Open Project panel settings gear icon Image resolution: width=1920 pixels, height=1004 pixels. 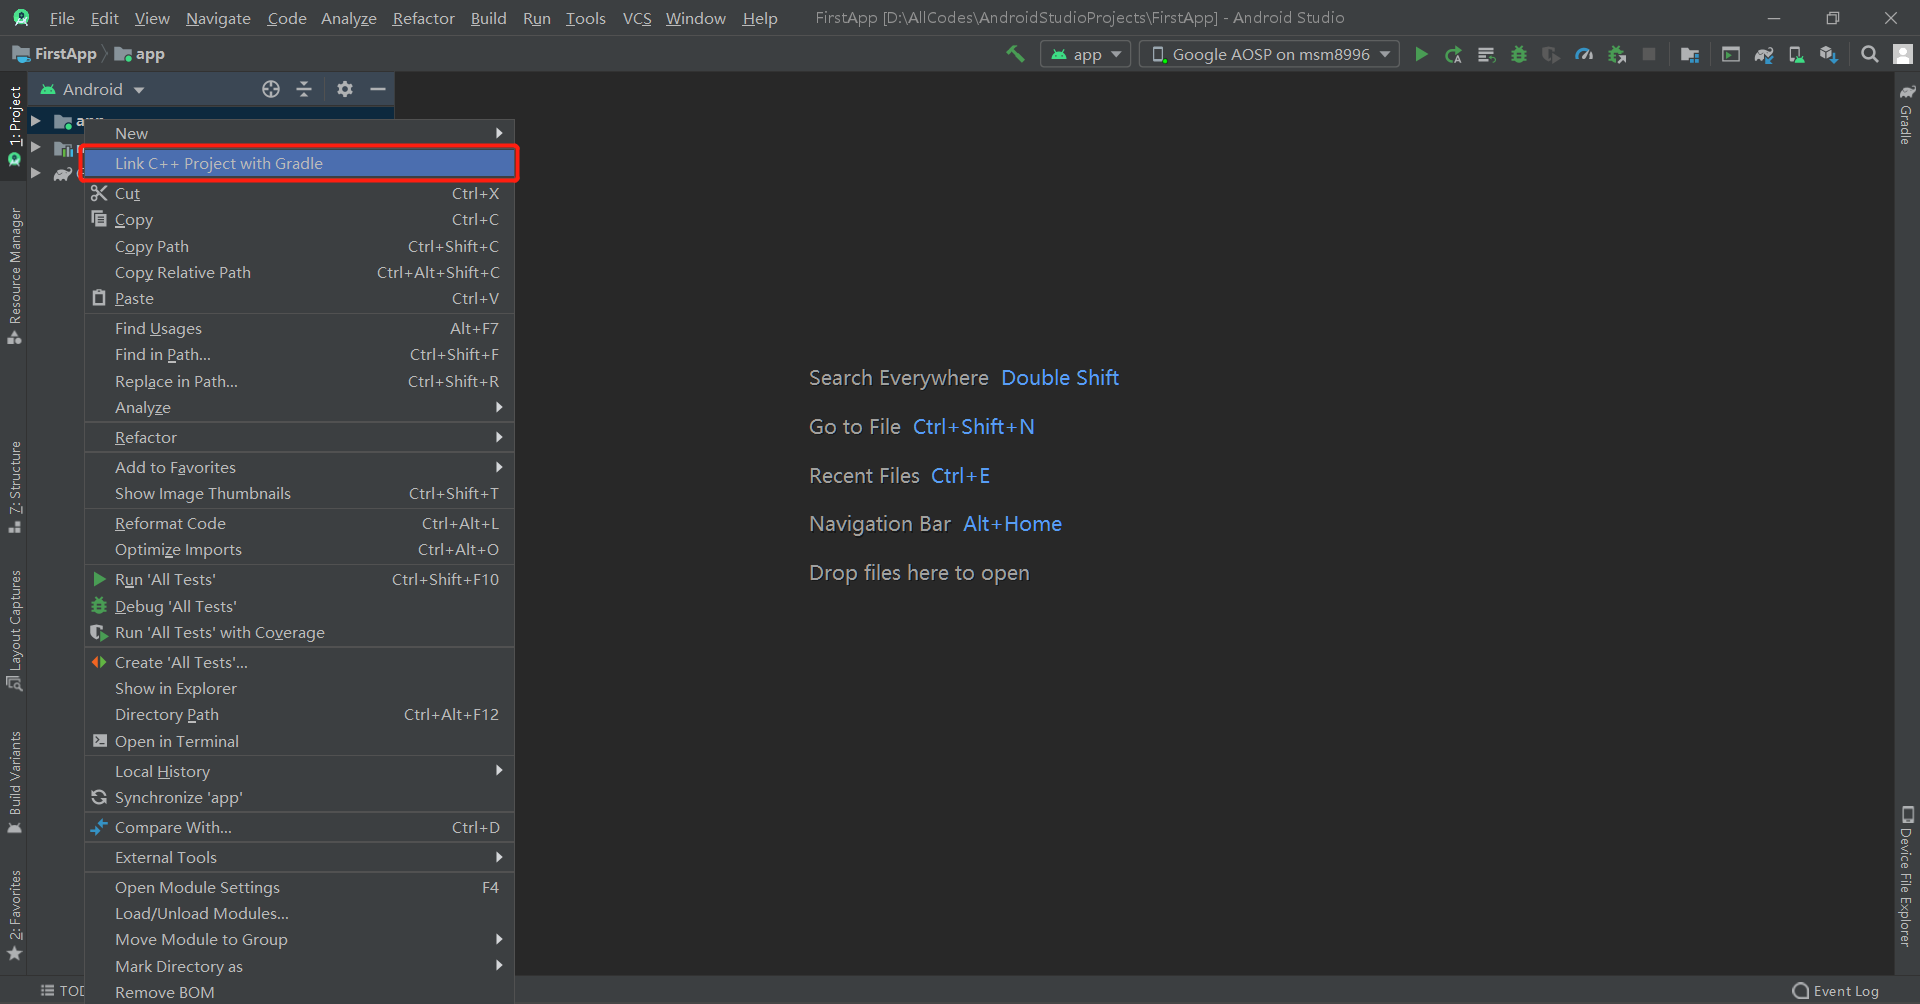coord(345,89)
